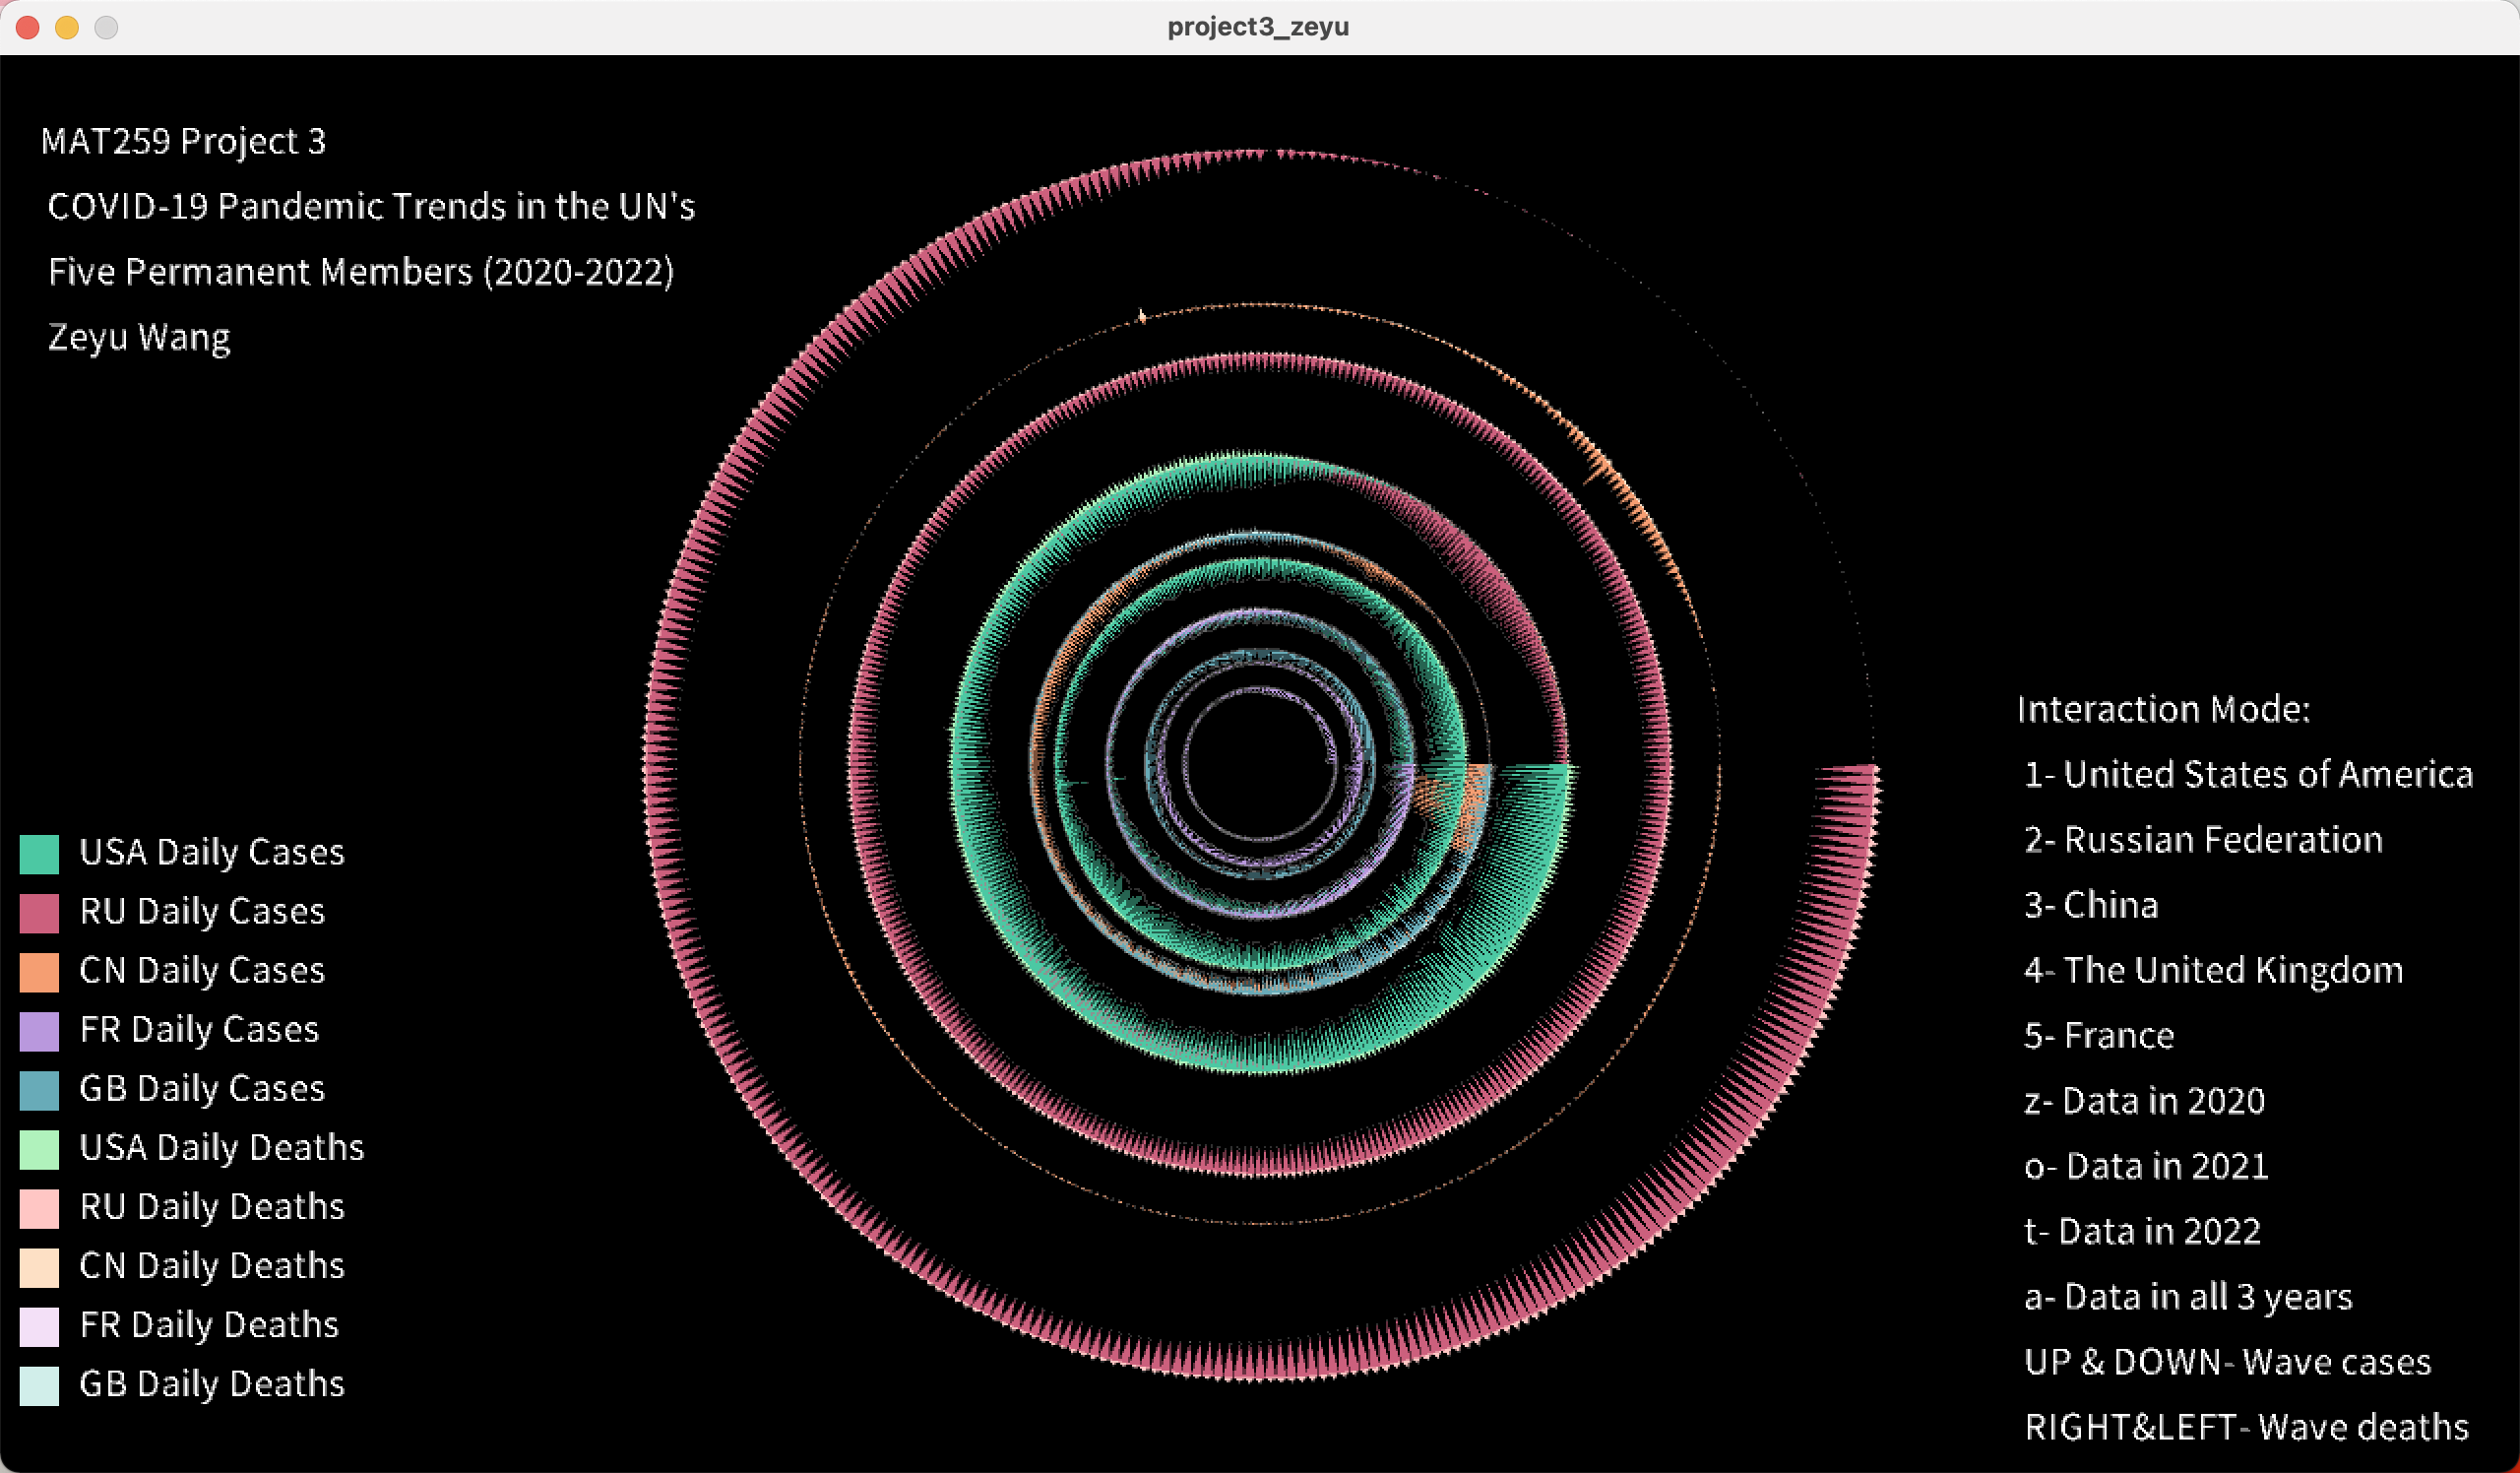Viewport: 2520px width, 1473px height.
Task: Click the USA Daily Deaths light green swatch
Action: 39,1149
